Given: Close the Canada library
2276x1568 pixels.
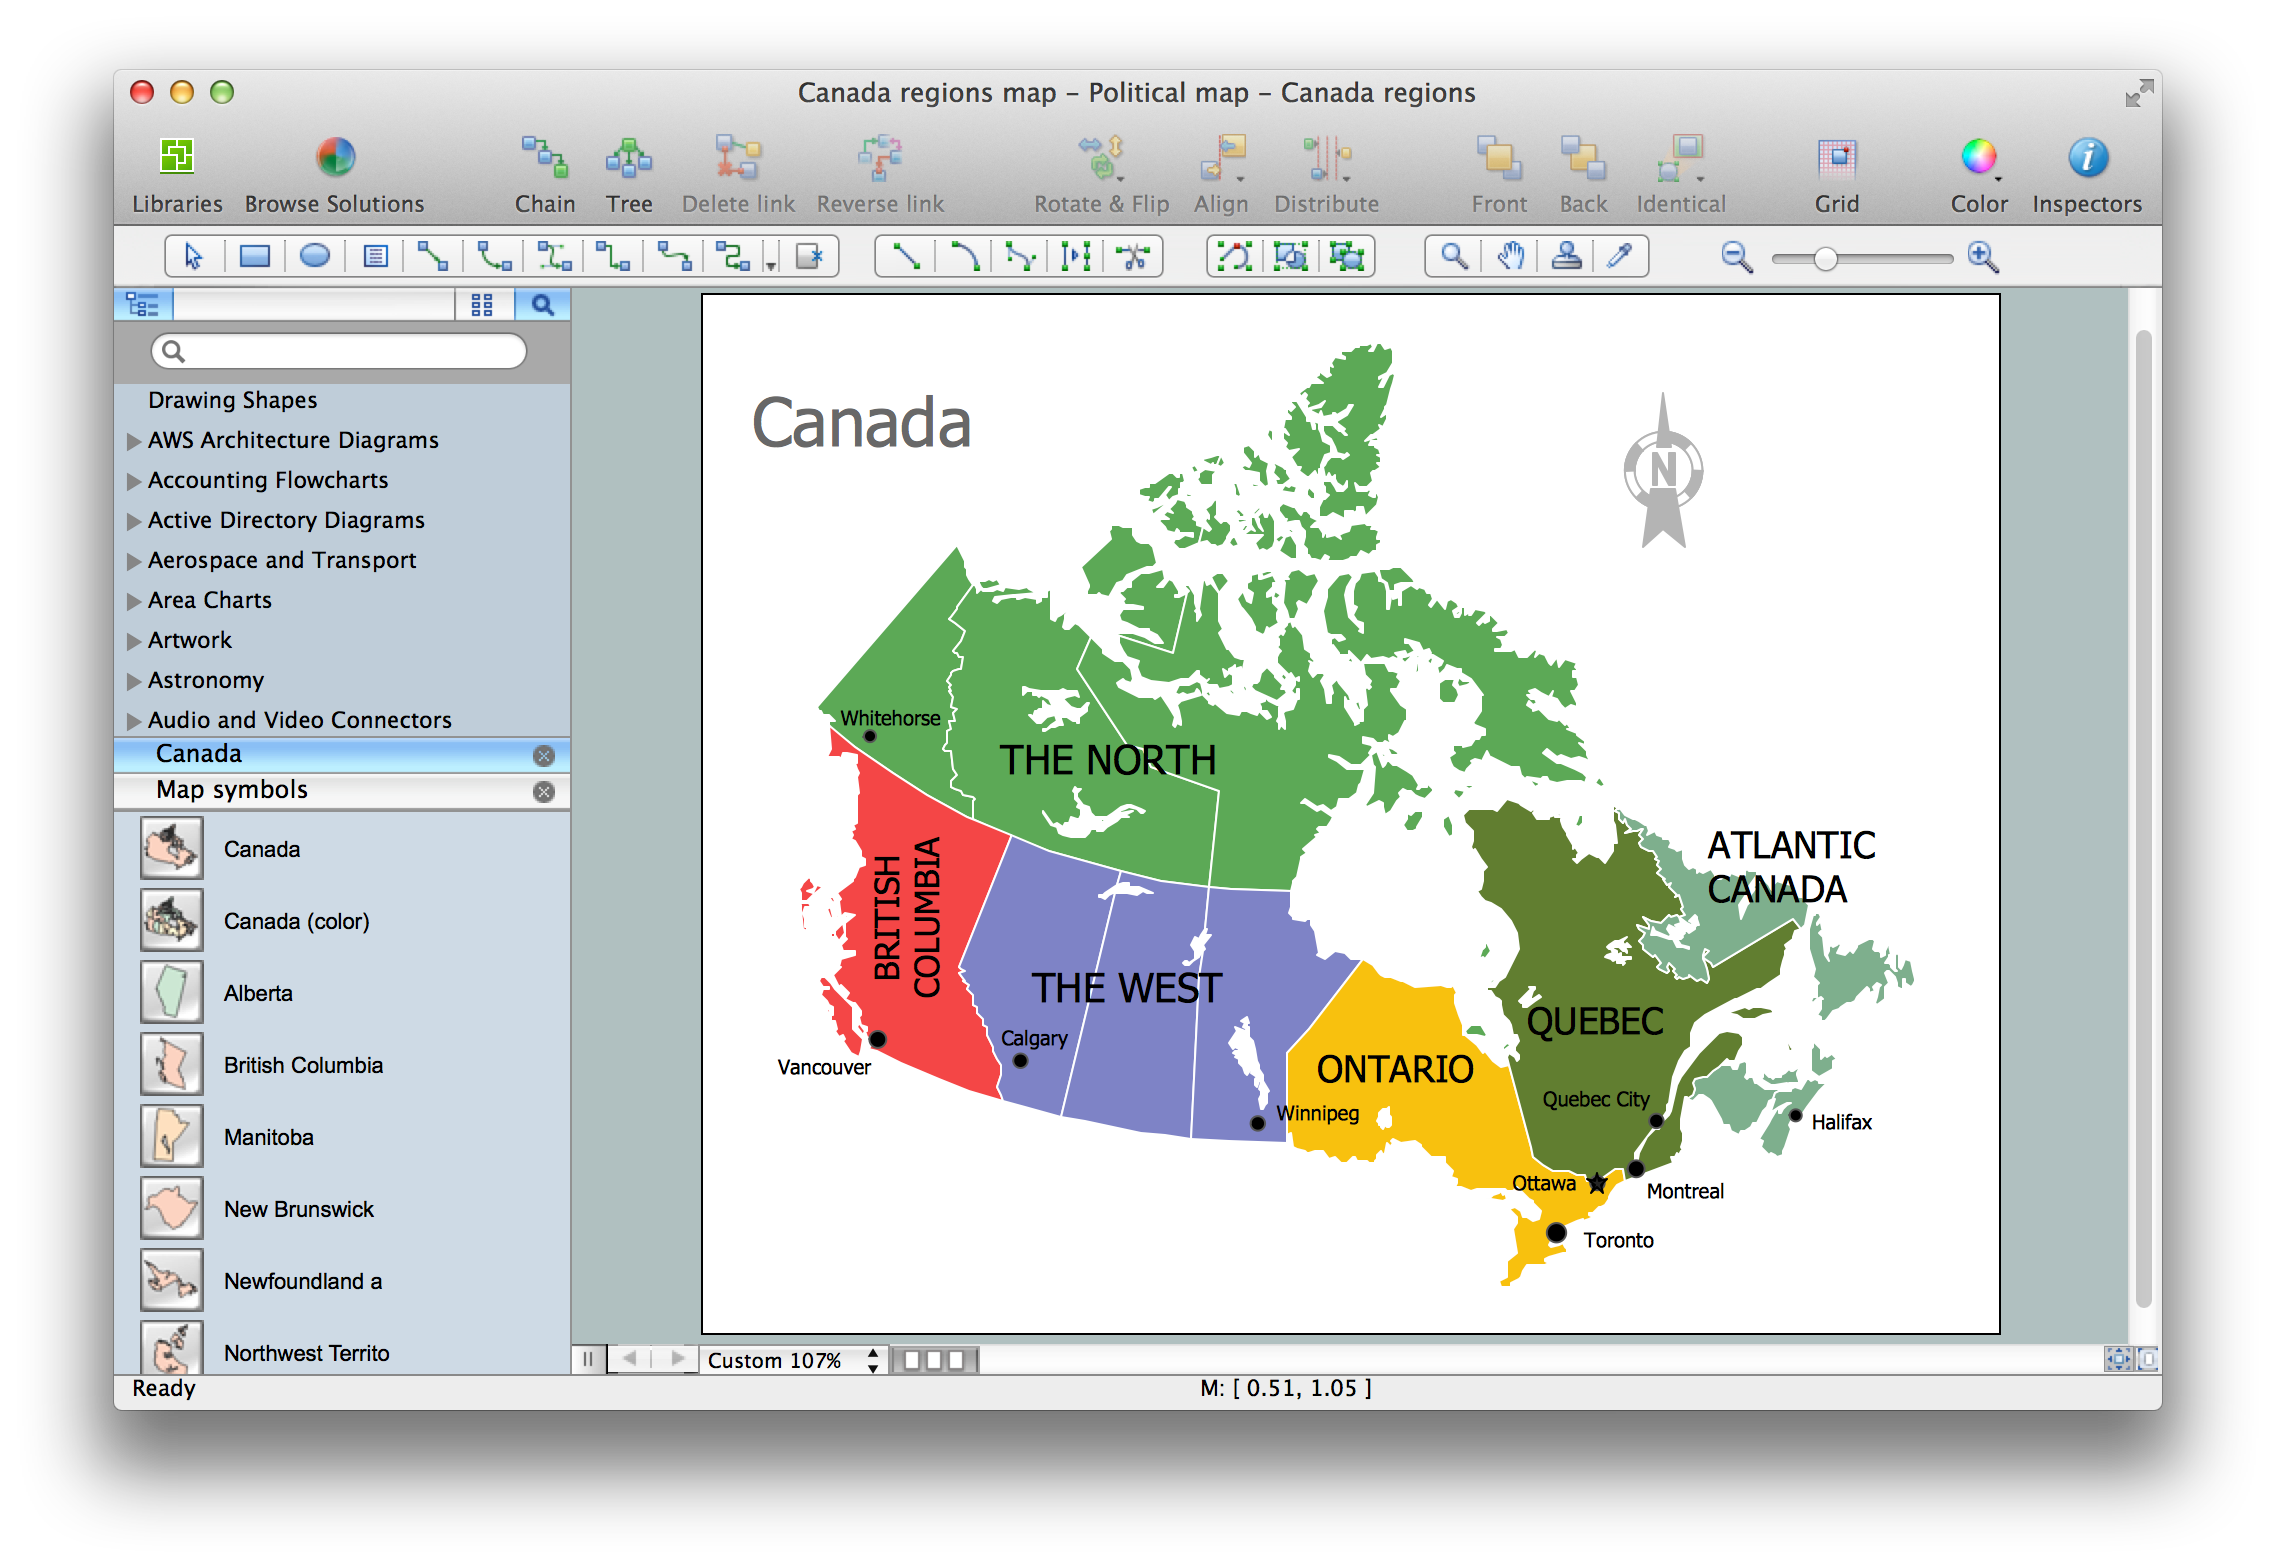Looking at the screenshot, I should click(544, 755).
